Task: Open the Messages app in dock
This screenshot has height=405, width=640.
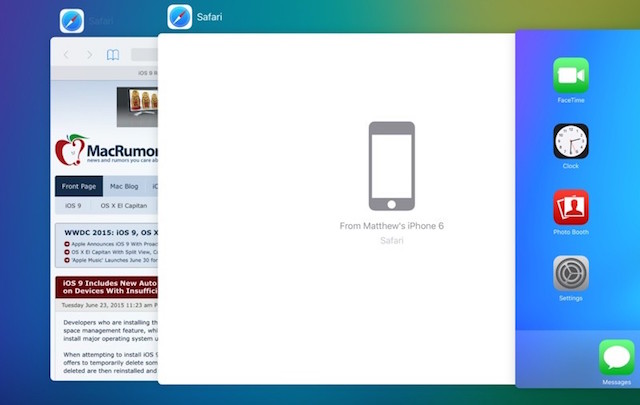Action: pyautogui.click(x=616, y=357)
